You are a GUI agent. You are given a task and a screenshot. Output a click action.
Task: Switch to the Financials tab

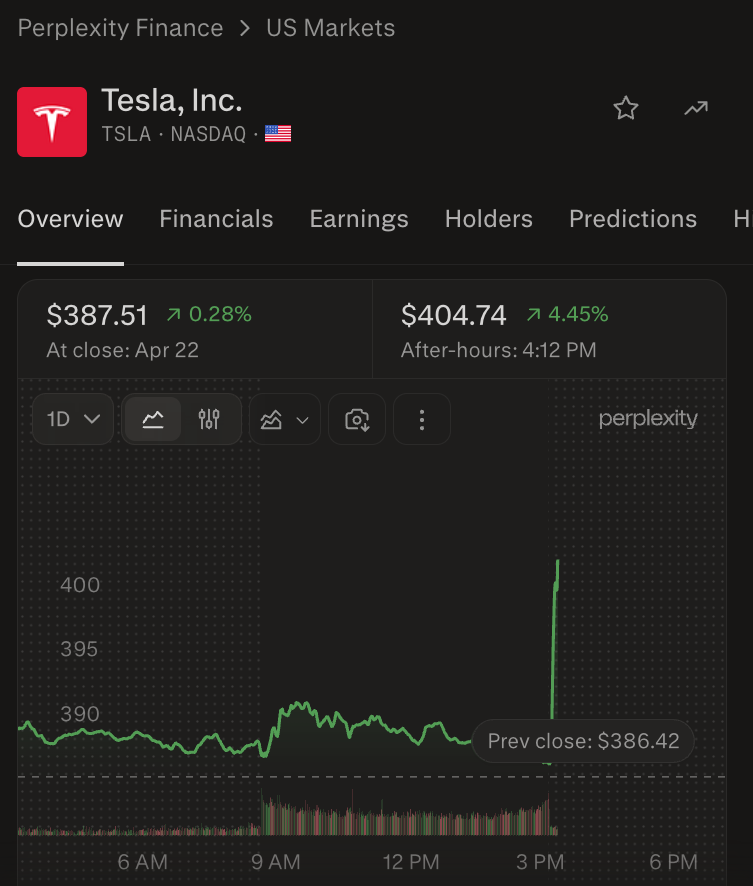point(216,219)
